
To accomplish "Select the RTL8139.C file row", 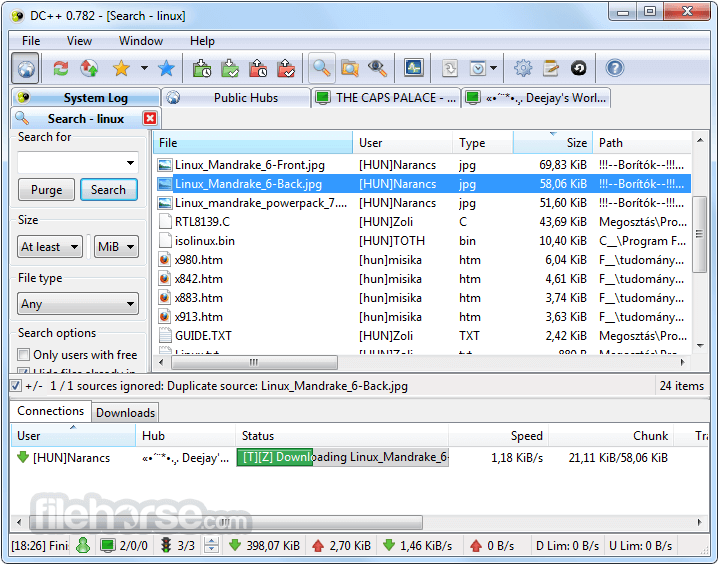I will 422,222.
